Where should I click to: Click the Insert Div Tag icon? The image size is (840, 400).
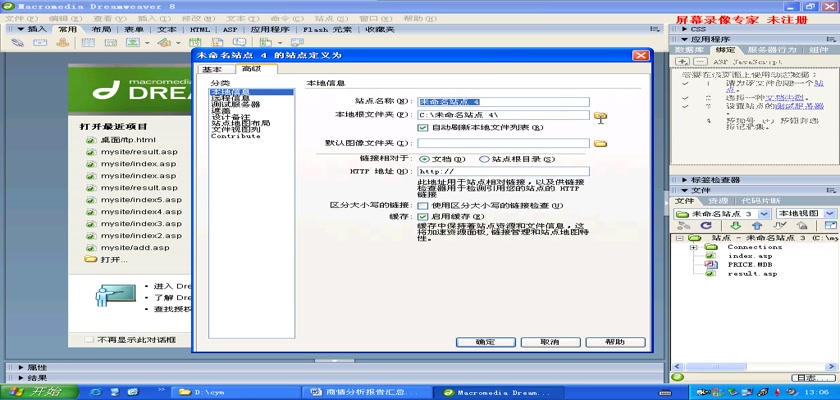(110, 42)
